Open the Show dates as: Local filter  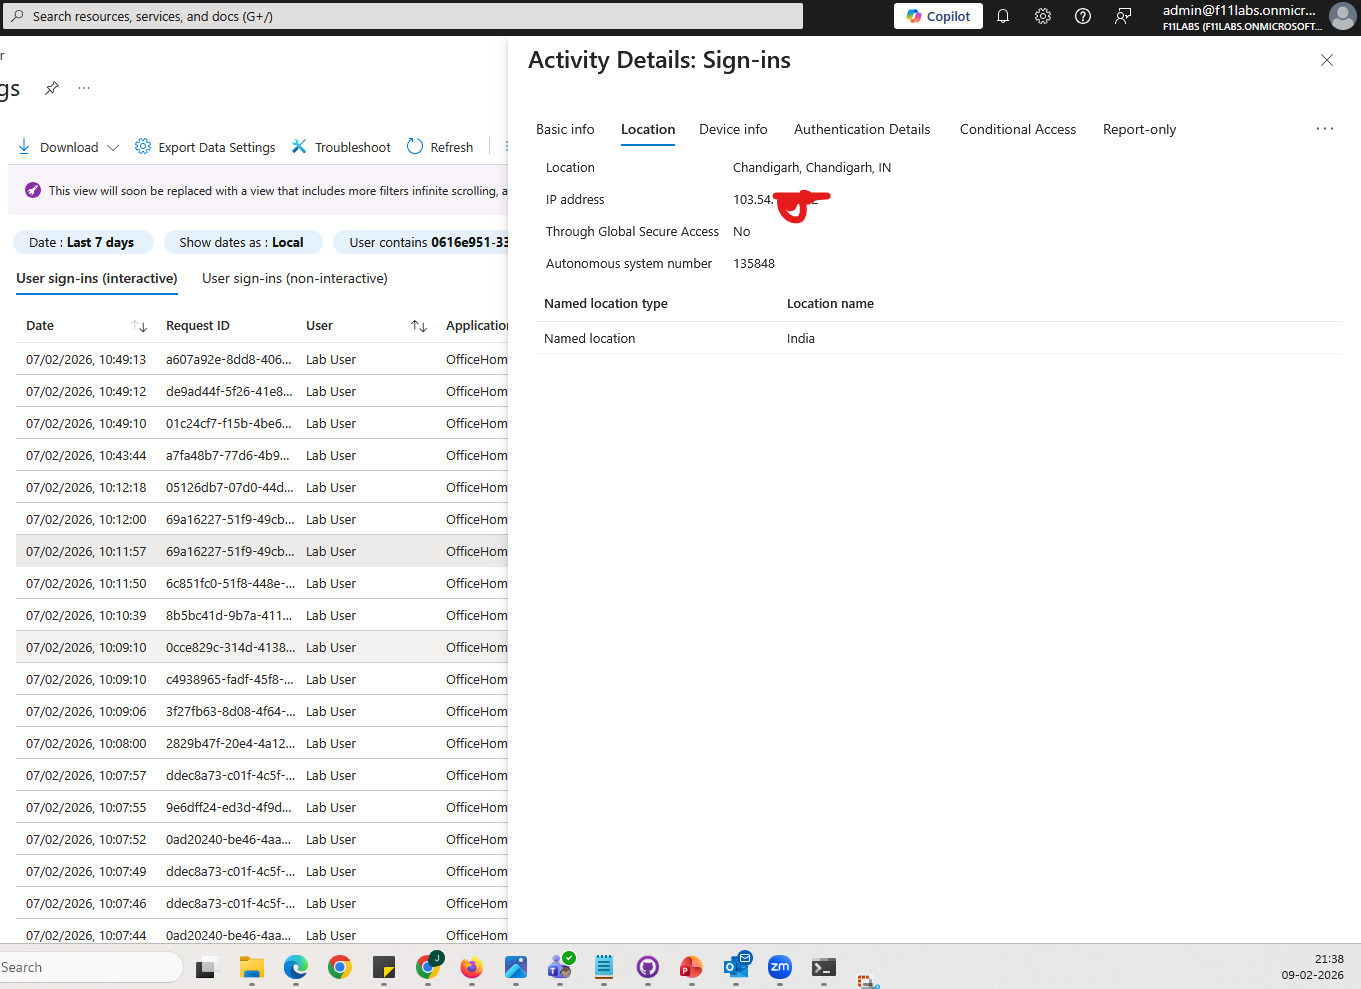click(x=243, y=242)
